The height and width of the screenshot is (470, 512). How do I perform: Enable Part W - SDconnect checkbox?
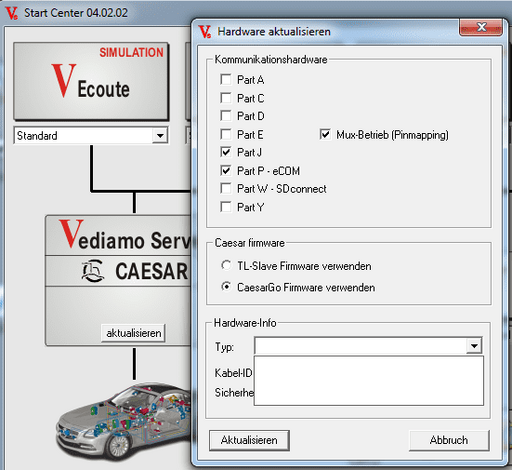[x=226, y=189]
